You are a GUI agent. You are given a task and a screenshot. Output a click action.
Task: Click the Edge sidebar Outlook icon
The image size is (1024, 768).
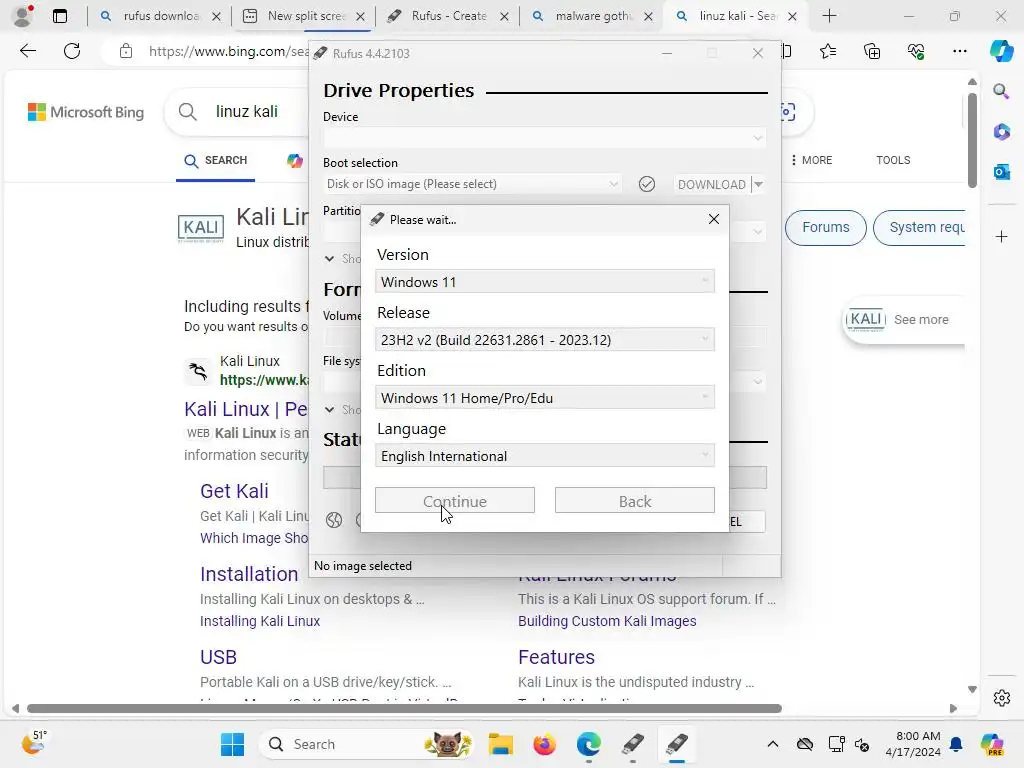coord(1001,172)
